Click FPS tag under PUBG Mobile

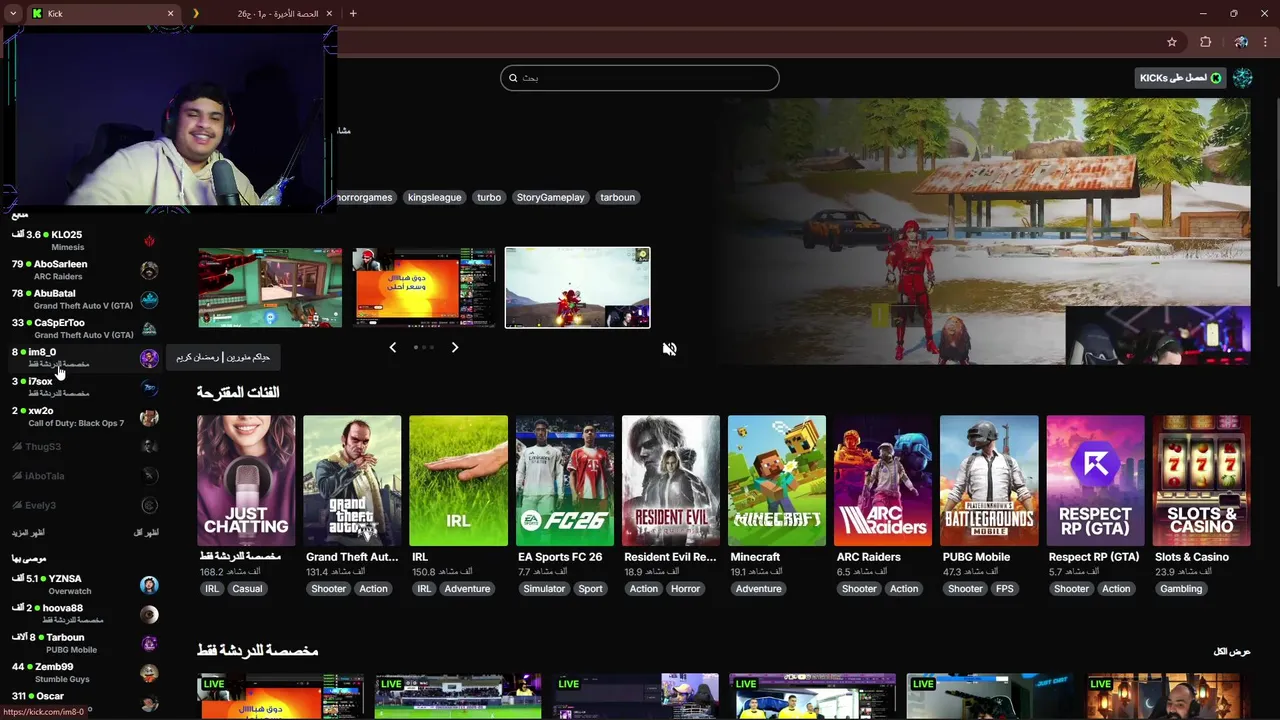click(1004, 589)
